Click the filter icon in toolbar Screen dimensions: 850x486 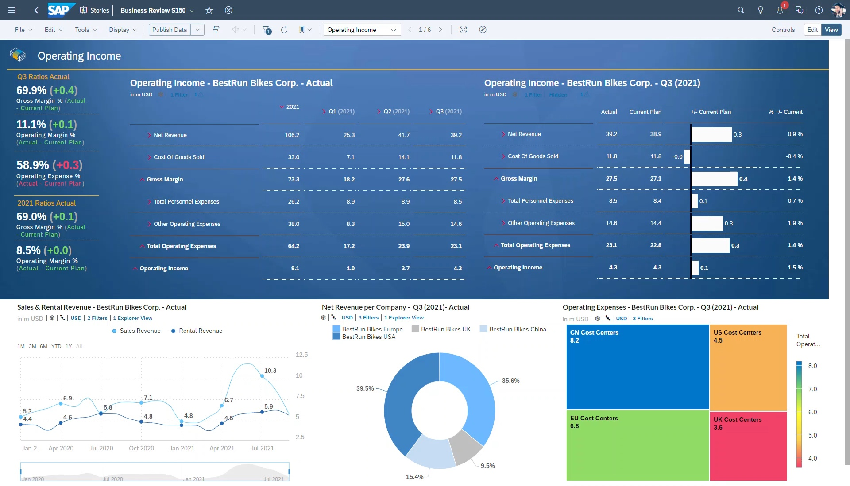(268, 30)
